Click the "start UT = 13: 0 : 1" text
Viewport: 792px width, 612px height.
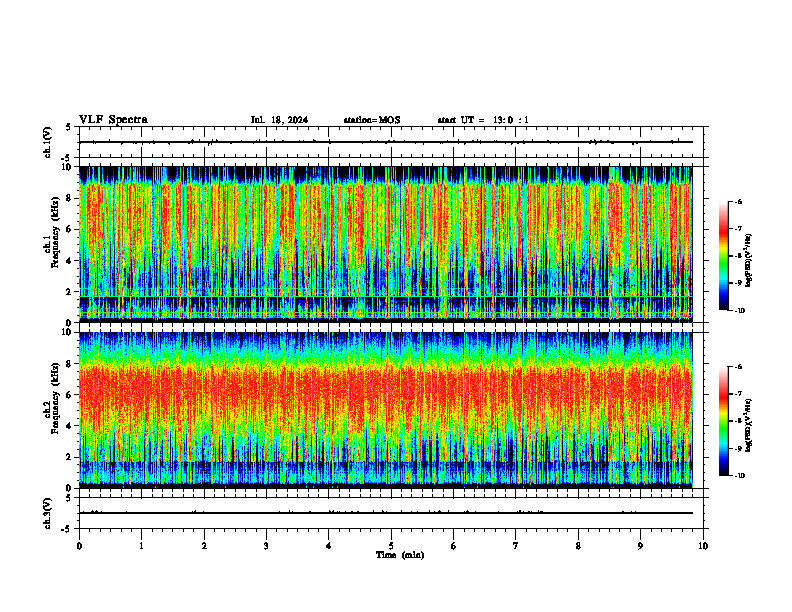pos(483,120)
